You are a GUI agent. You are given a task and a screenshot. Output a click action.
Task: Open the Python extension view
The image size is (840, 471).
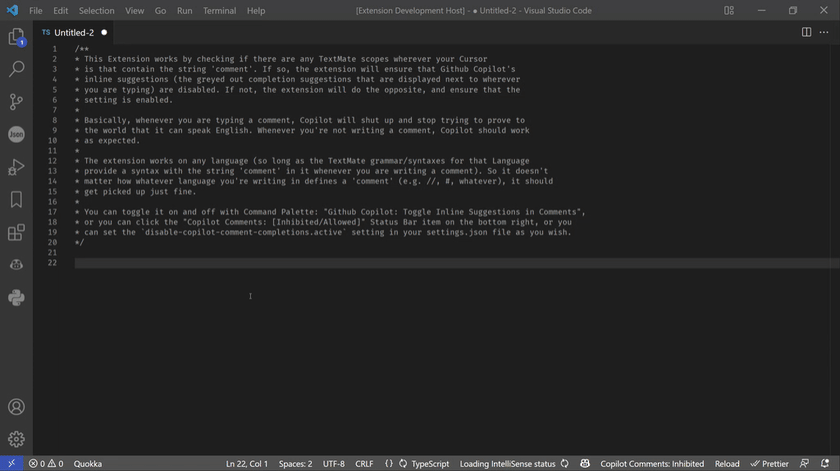click(16, 297)
